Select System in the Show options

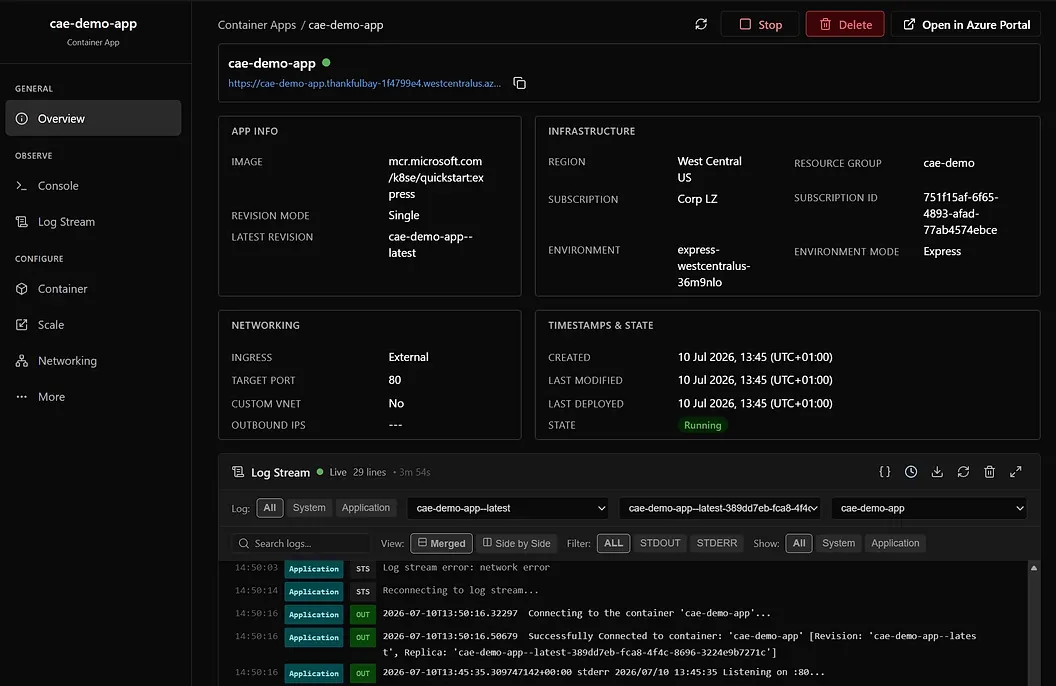[838, 543]
